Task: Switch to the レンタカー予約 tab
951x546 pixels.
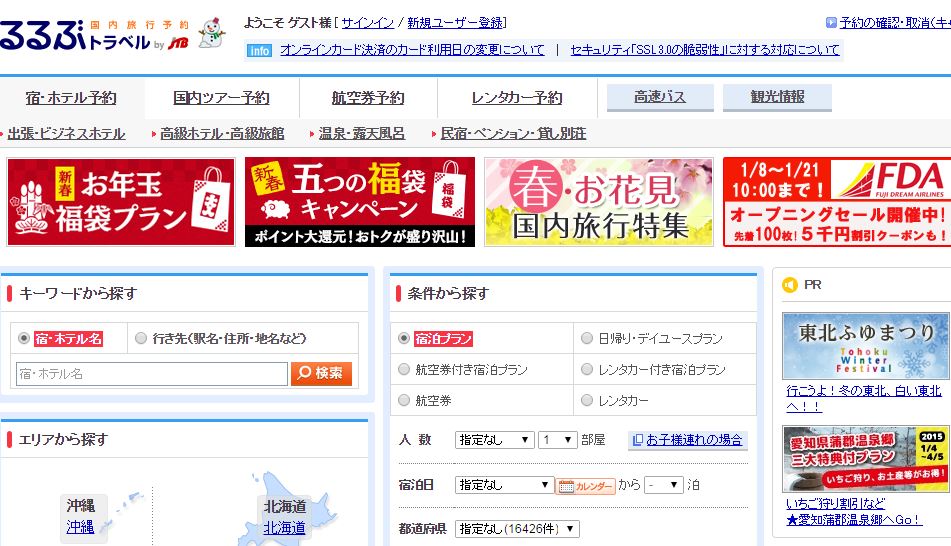Action: click(x=517, y=98)
